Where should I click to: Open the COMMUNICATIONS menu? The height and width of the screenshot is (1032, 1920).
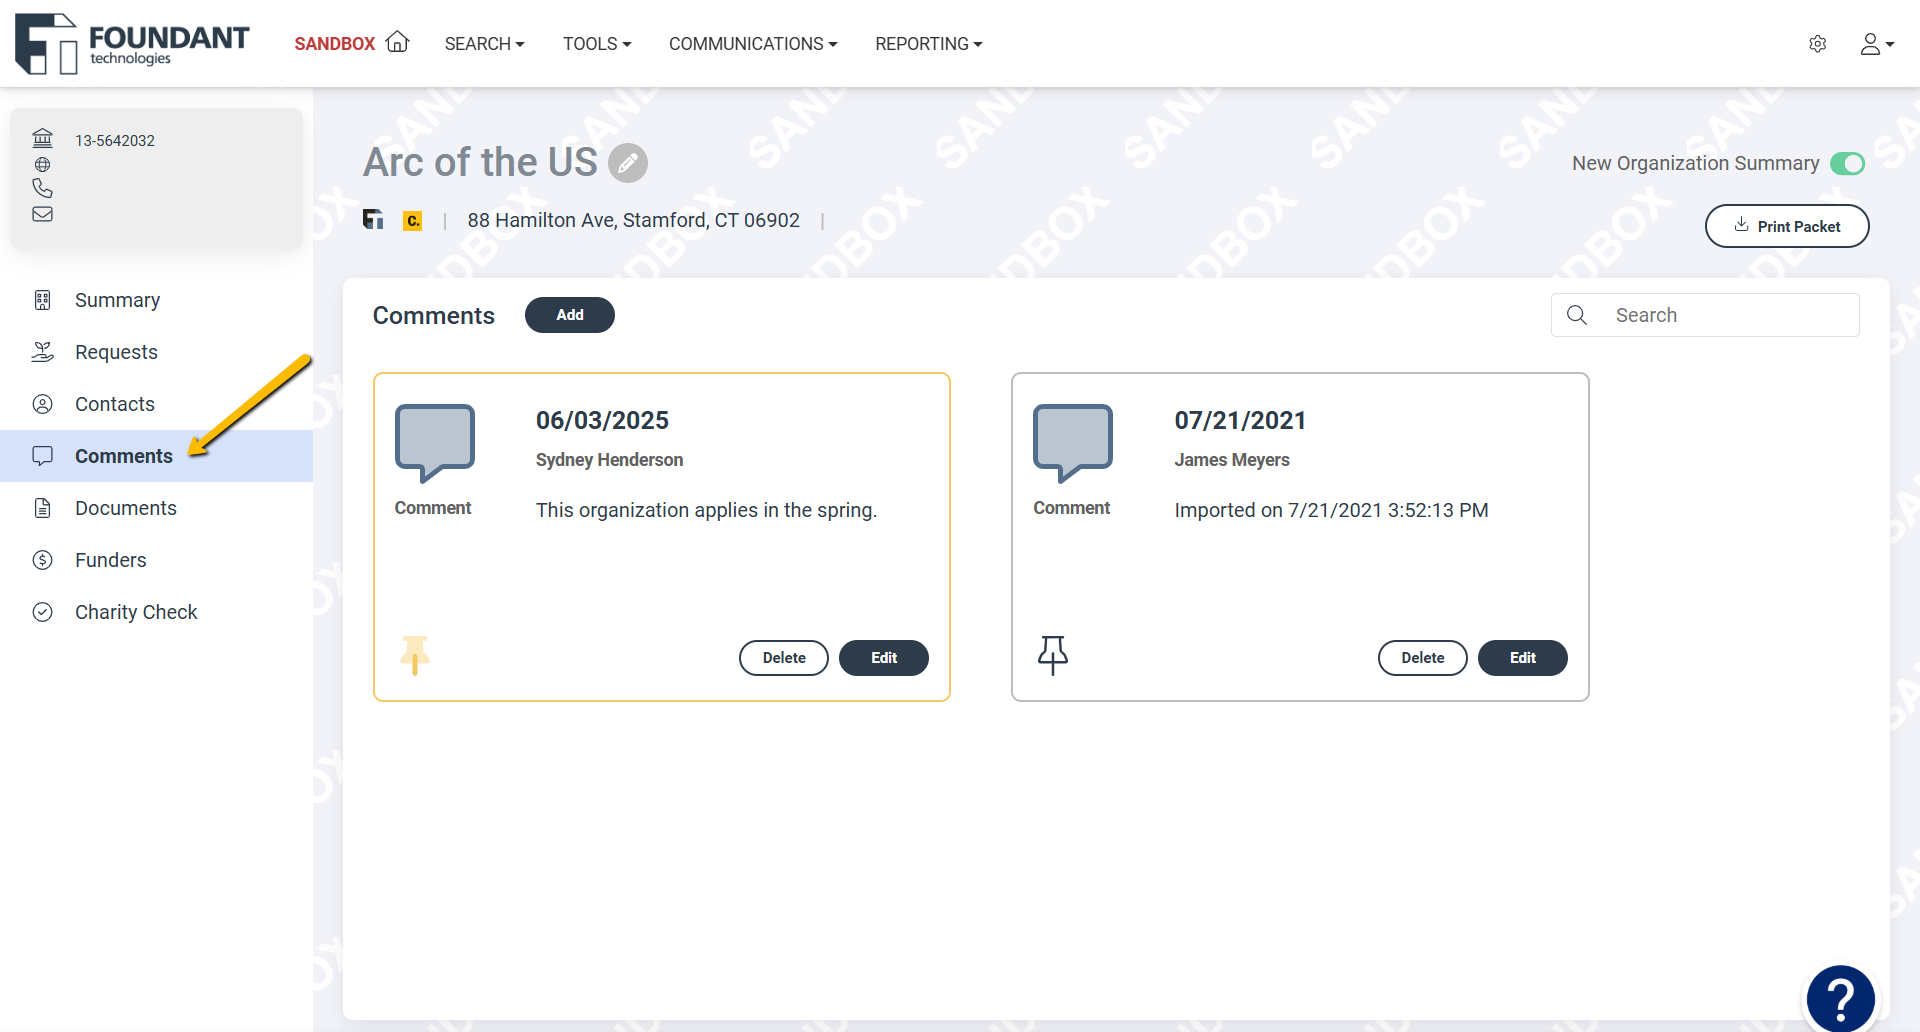[753, 44]
